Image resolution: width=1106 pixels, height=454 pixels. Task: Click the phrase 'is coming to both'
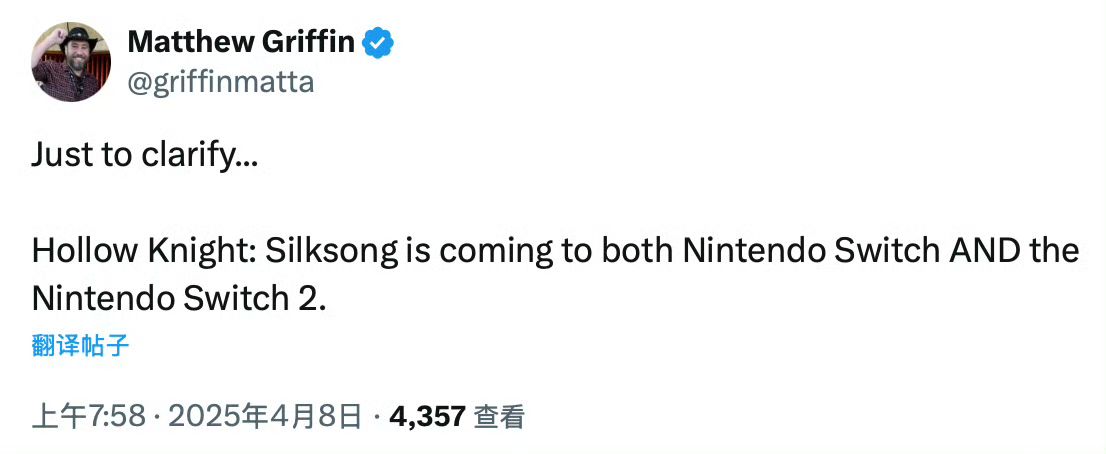[540, 252]
